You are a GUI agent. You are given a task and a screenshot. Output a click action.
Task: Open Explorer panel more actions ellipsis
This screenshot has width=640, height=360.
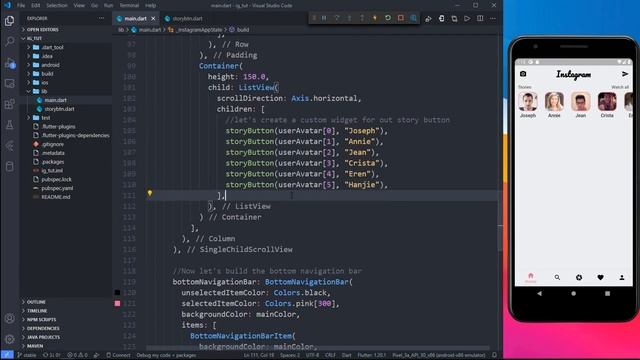101,18
